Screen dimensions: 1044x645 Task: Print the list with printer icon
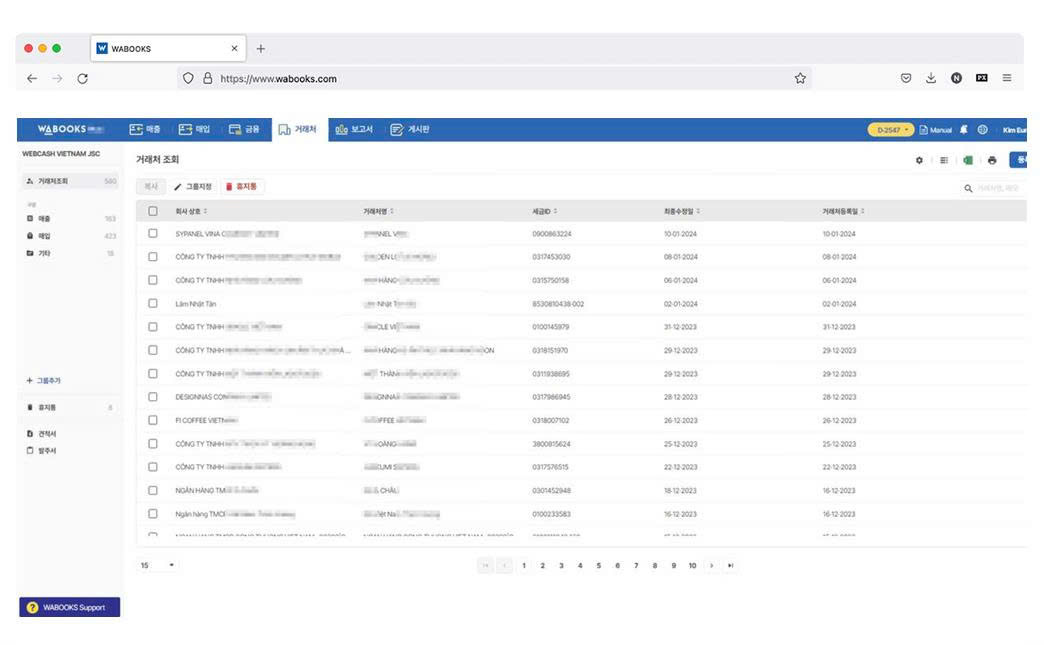pyautogui.click(x=992, y=160)
